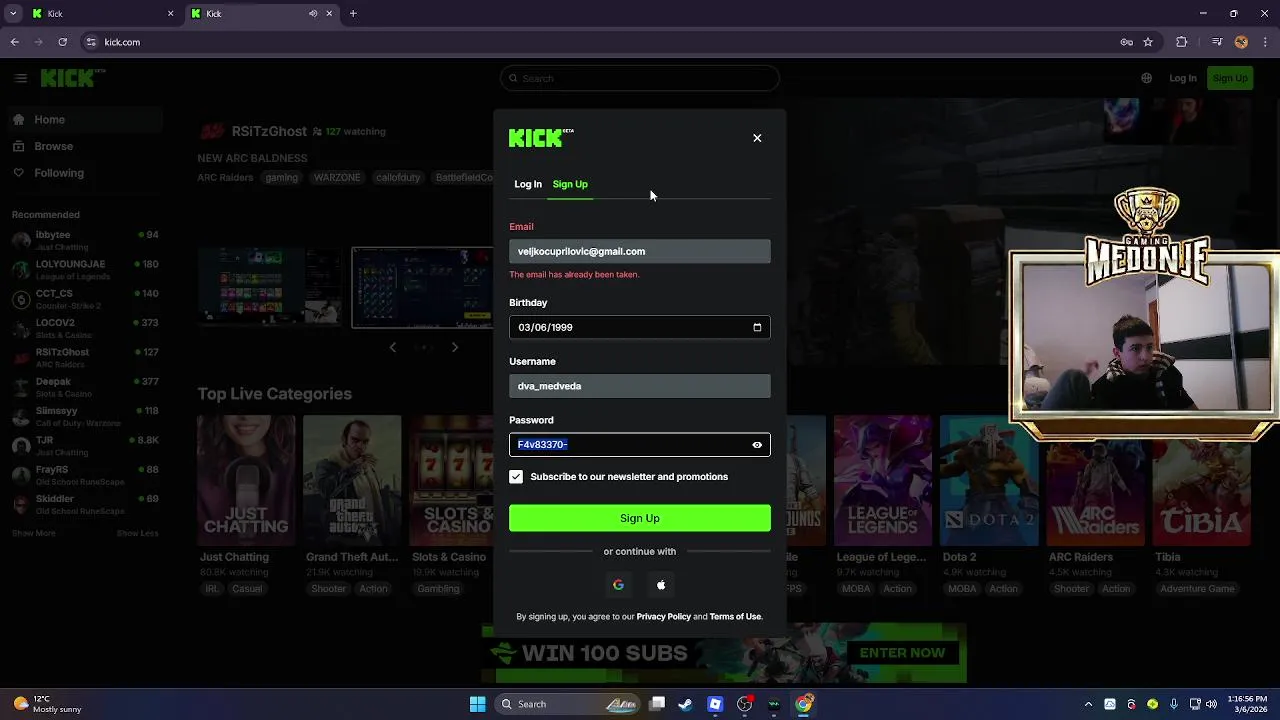Click the Username field with dva_medveda
This screenshot has width=1280, height=720.
(x=640, y=386)
